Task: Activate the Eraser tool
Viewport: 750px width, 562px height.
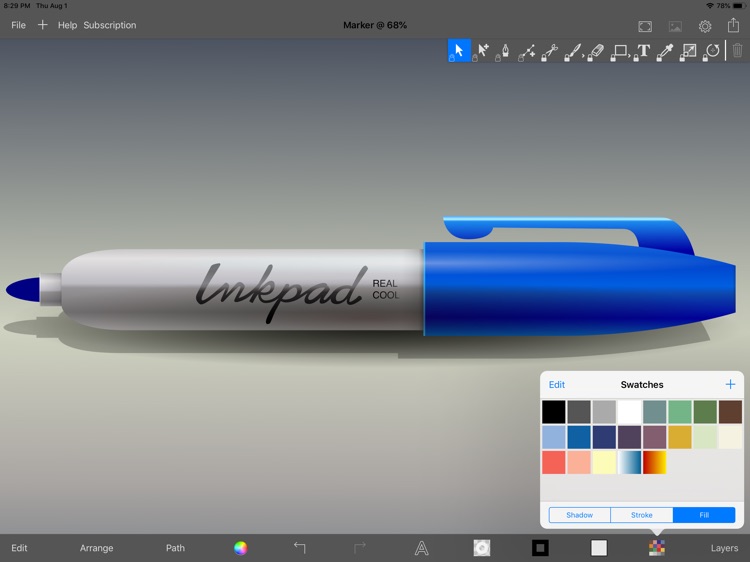Action: click(596, 50)
